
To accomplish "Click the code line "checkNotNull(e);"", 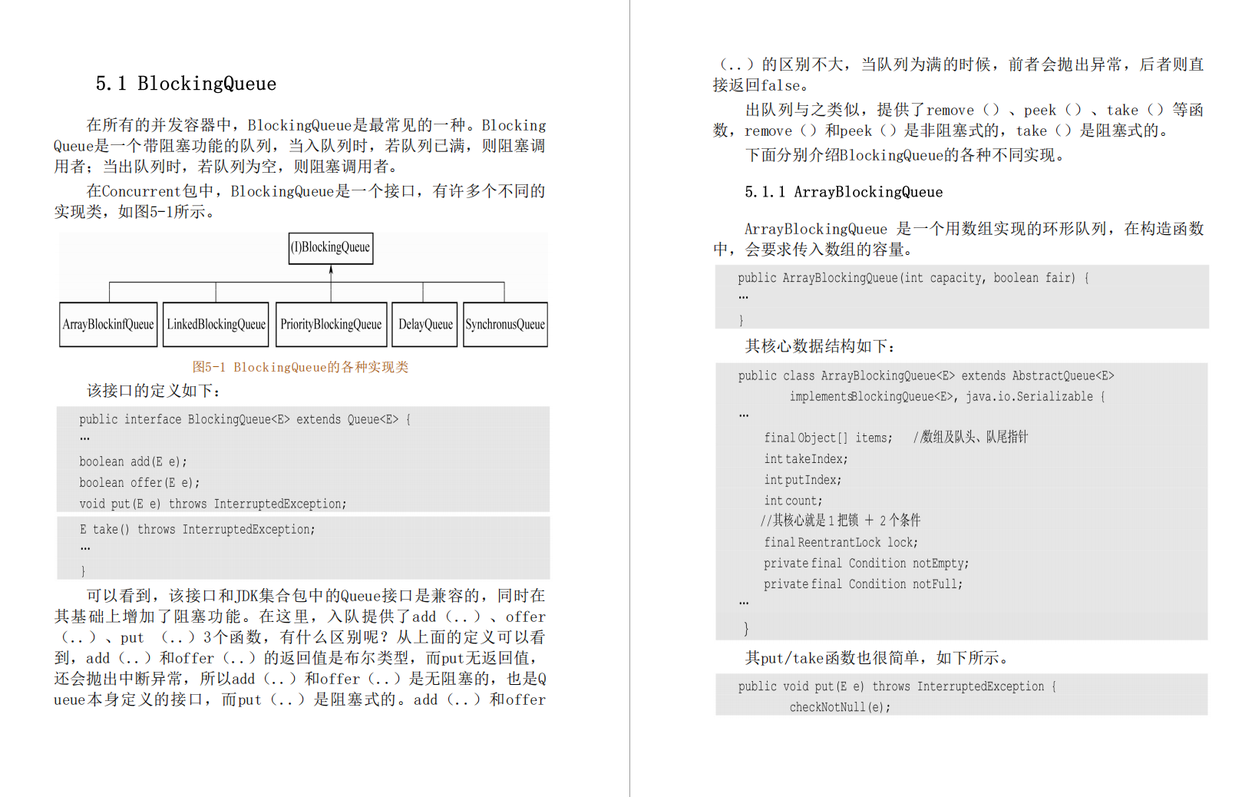I will (x=840, y=708).
